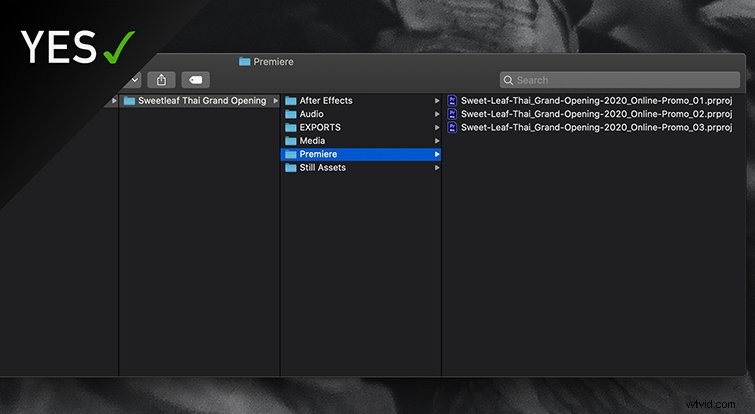Expand arrow for Still Assets folder
Screen dimensions: 755x414
[437, 168]
